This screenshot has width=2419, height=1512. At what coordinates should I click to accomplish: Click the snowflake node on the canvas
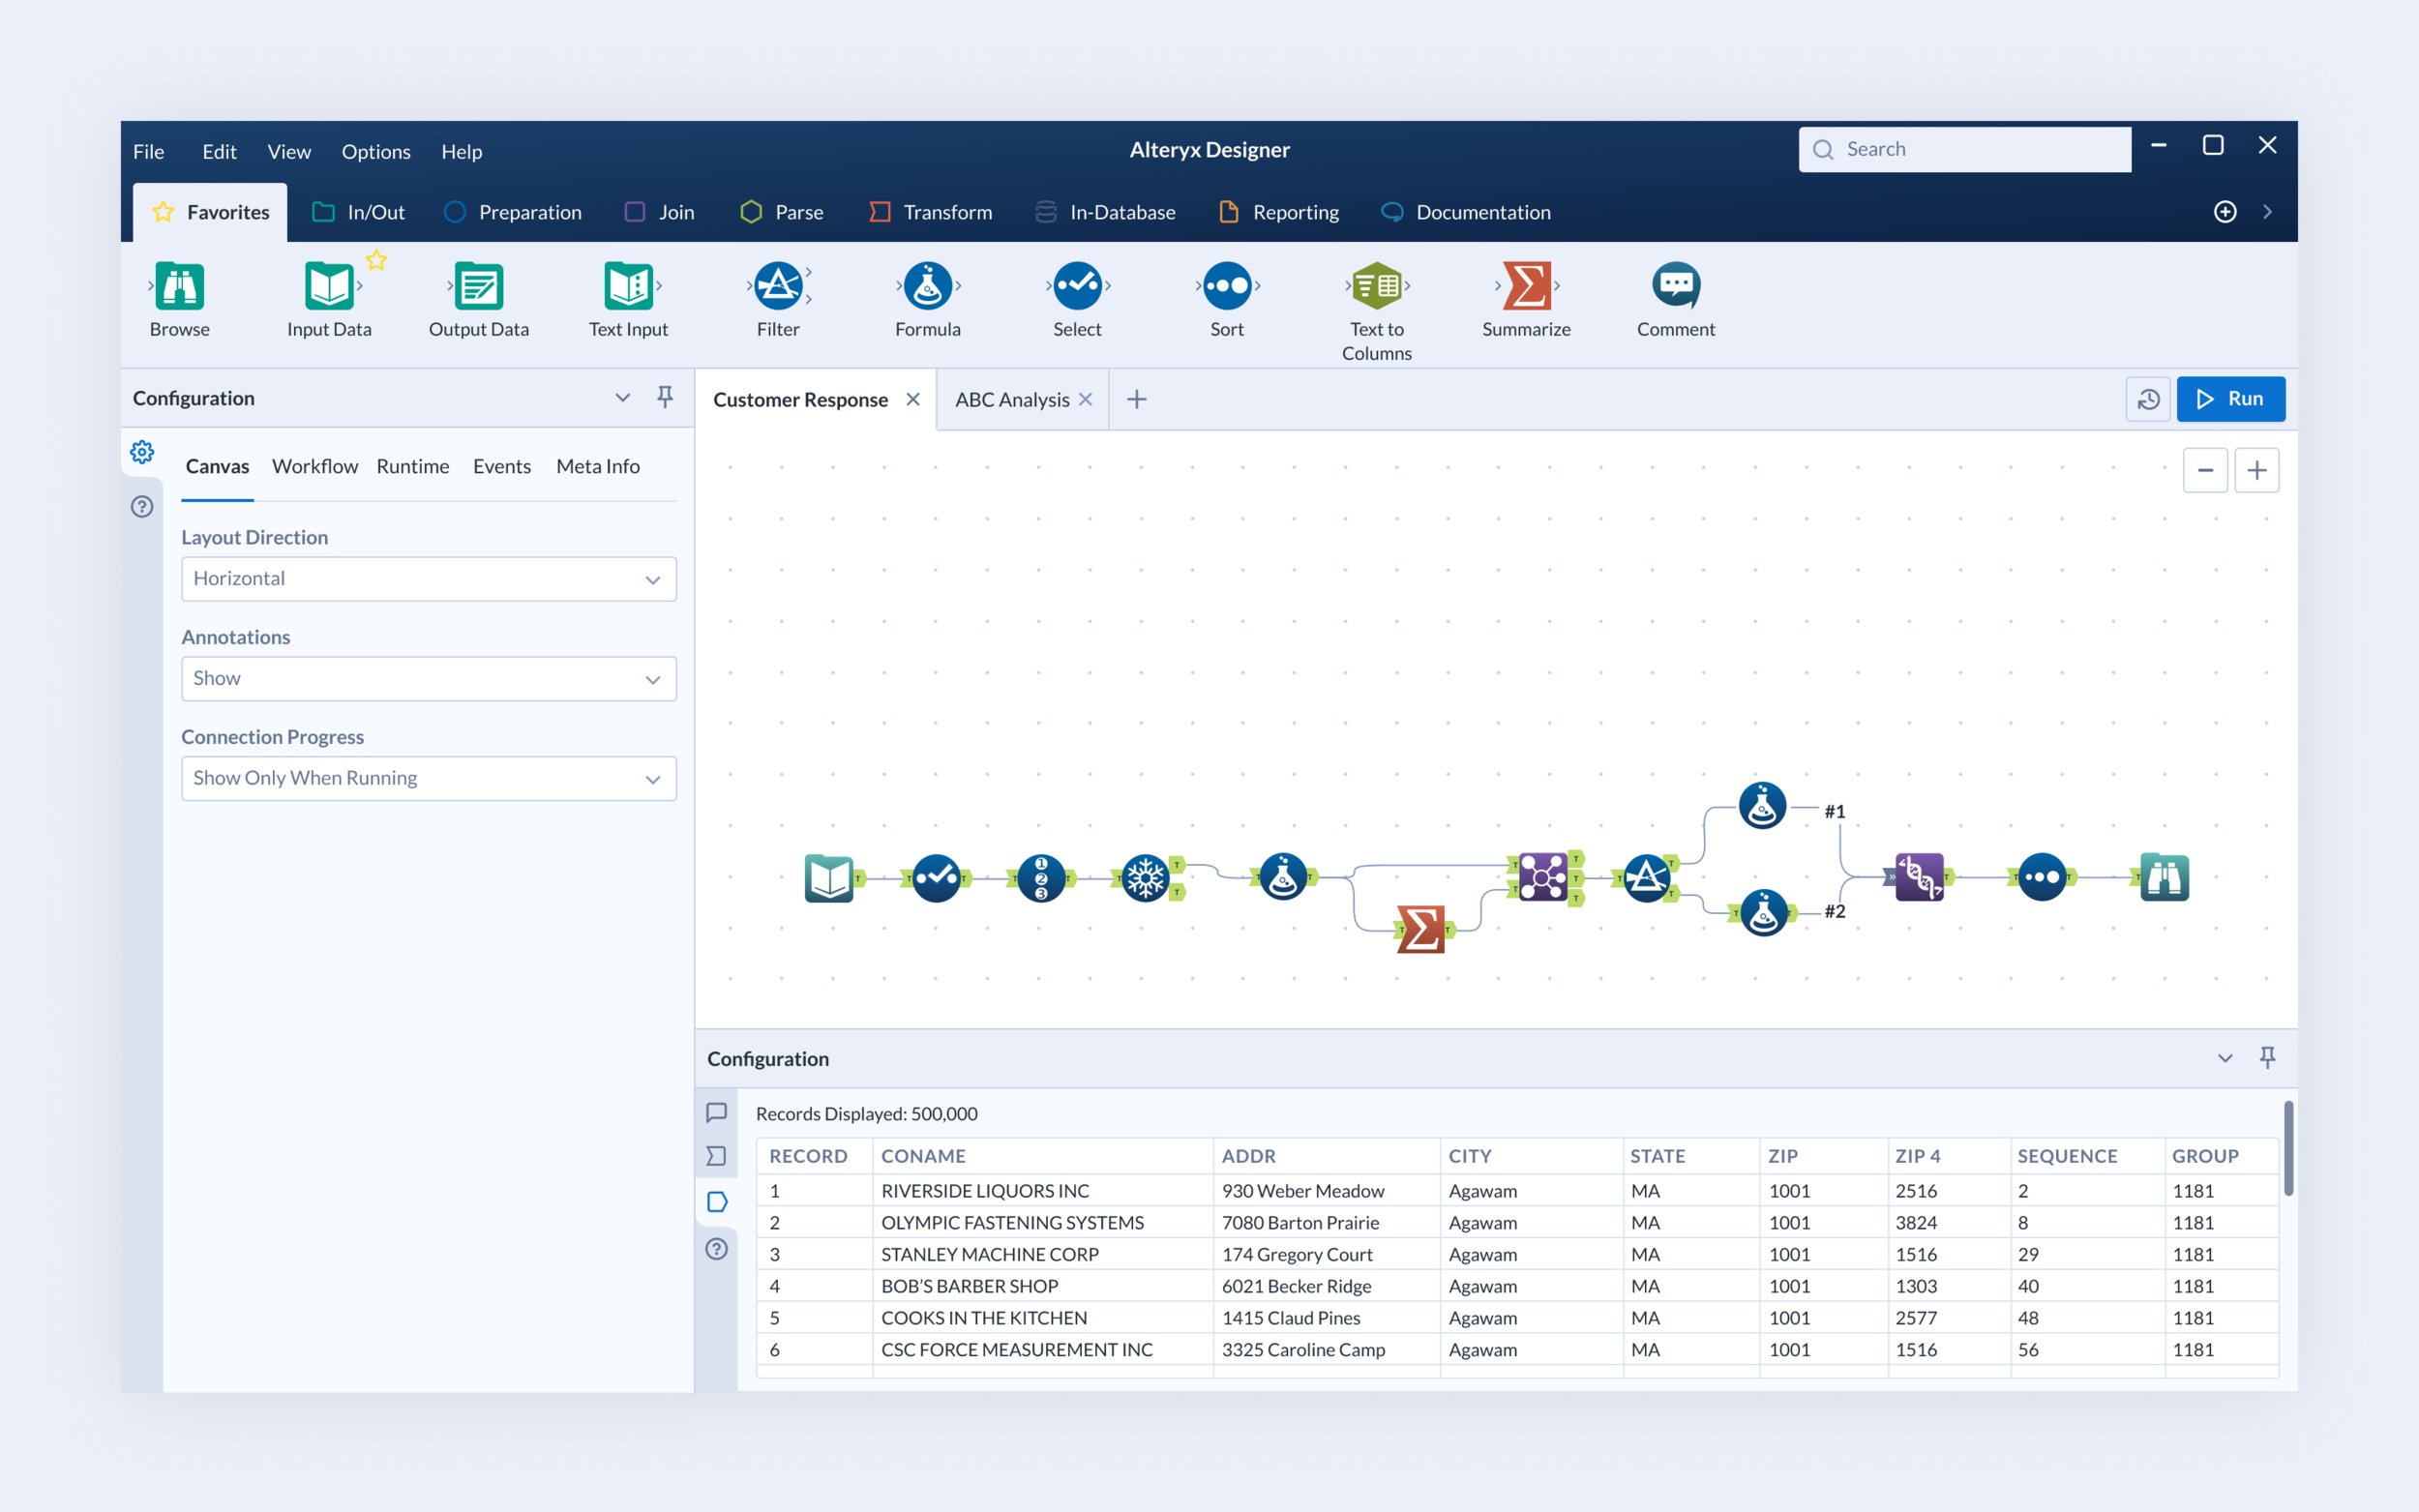[x=1146, y=878]
